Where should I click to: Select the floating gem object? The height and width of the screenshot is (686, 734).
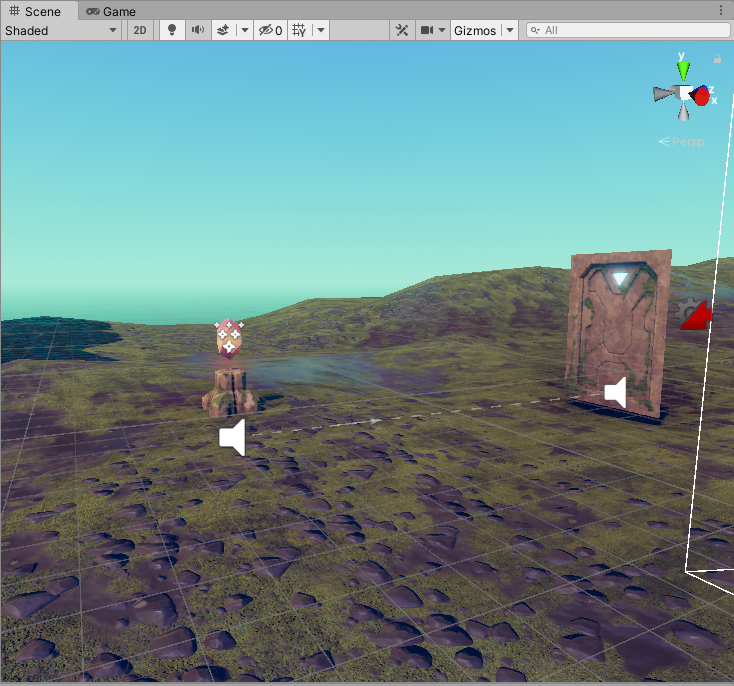[229, 338]
